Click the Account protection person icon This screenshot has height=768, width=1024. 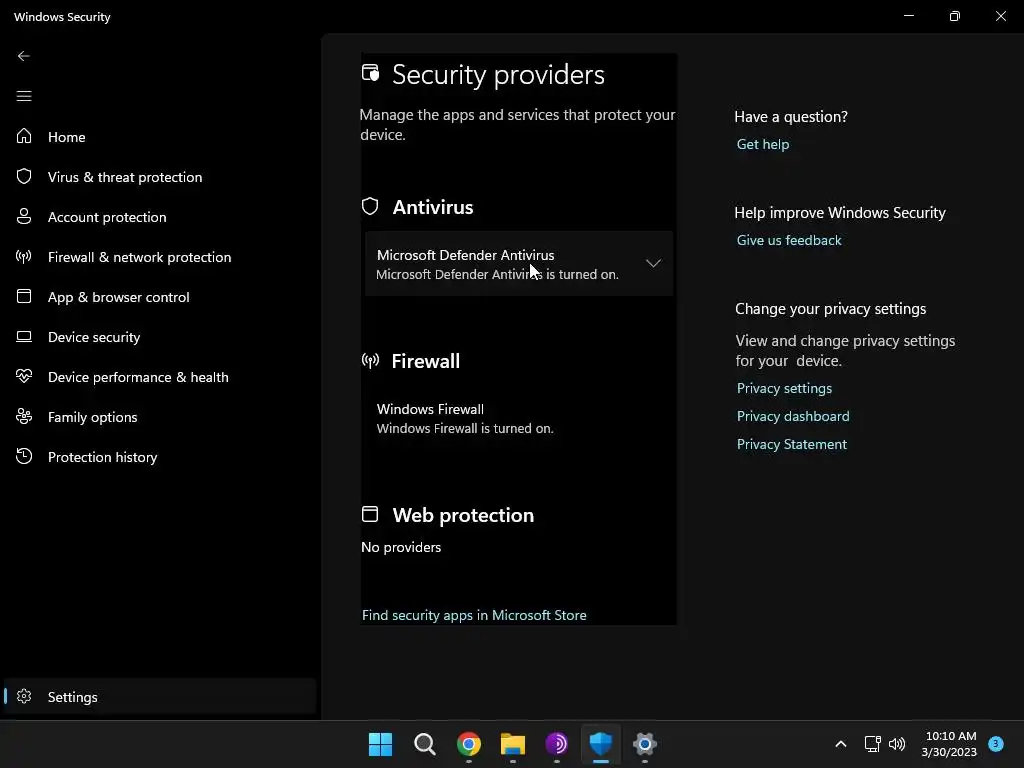click(24, 216)
